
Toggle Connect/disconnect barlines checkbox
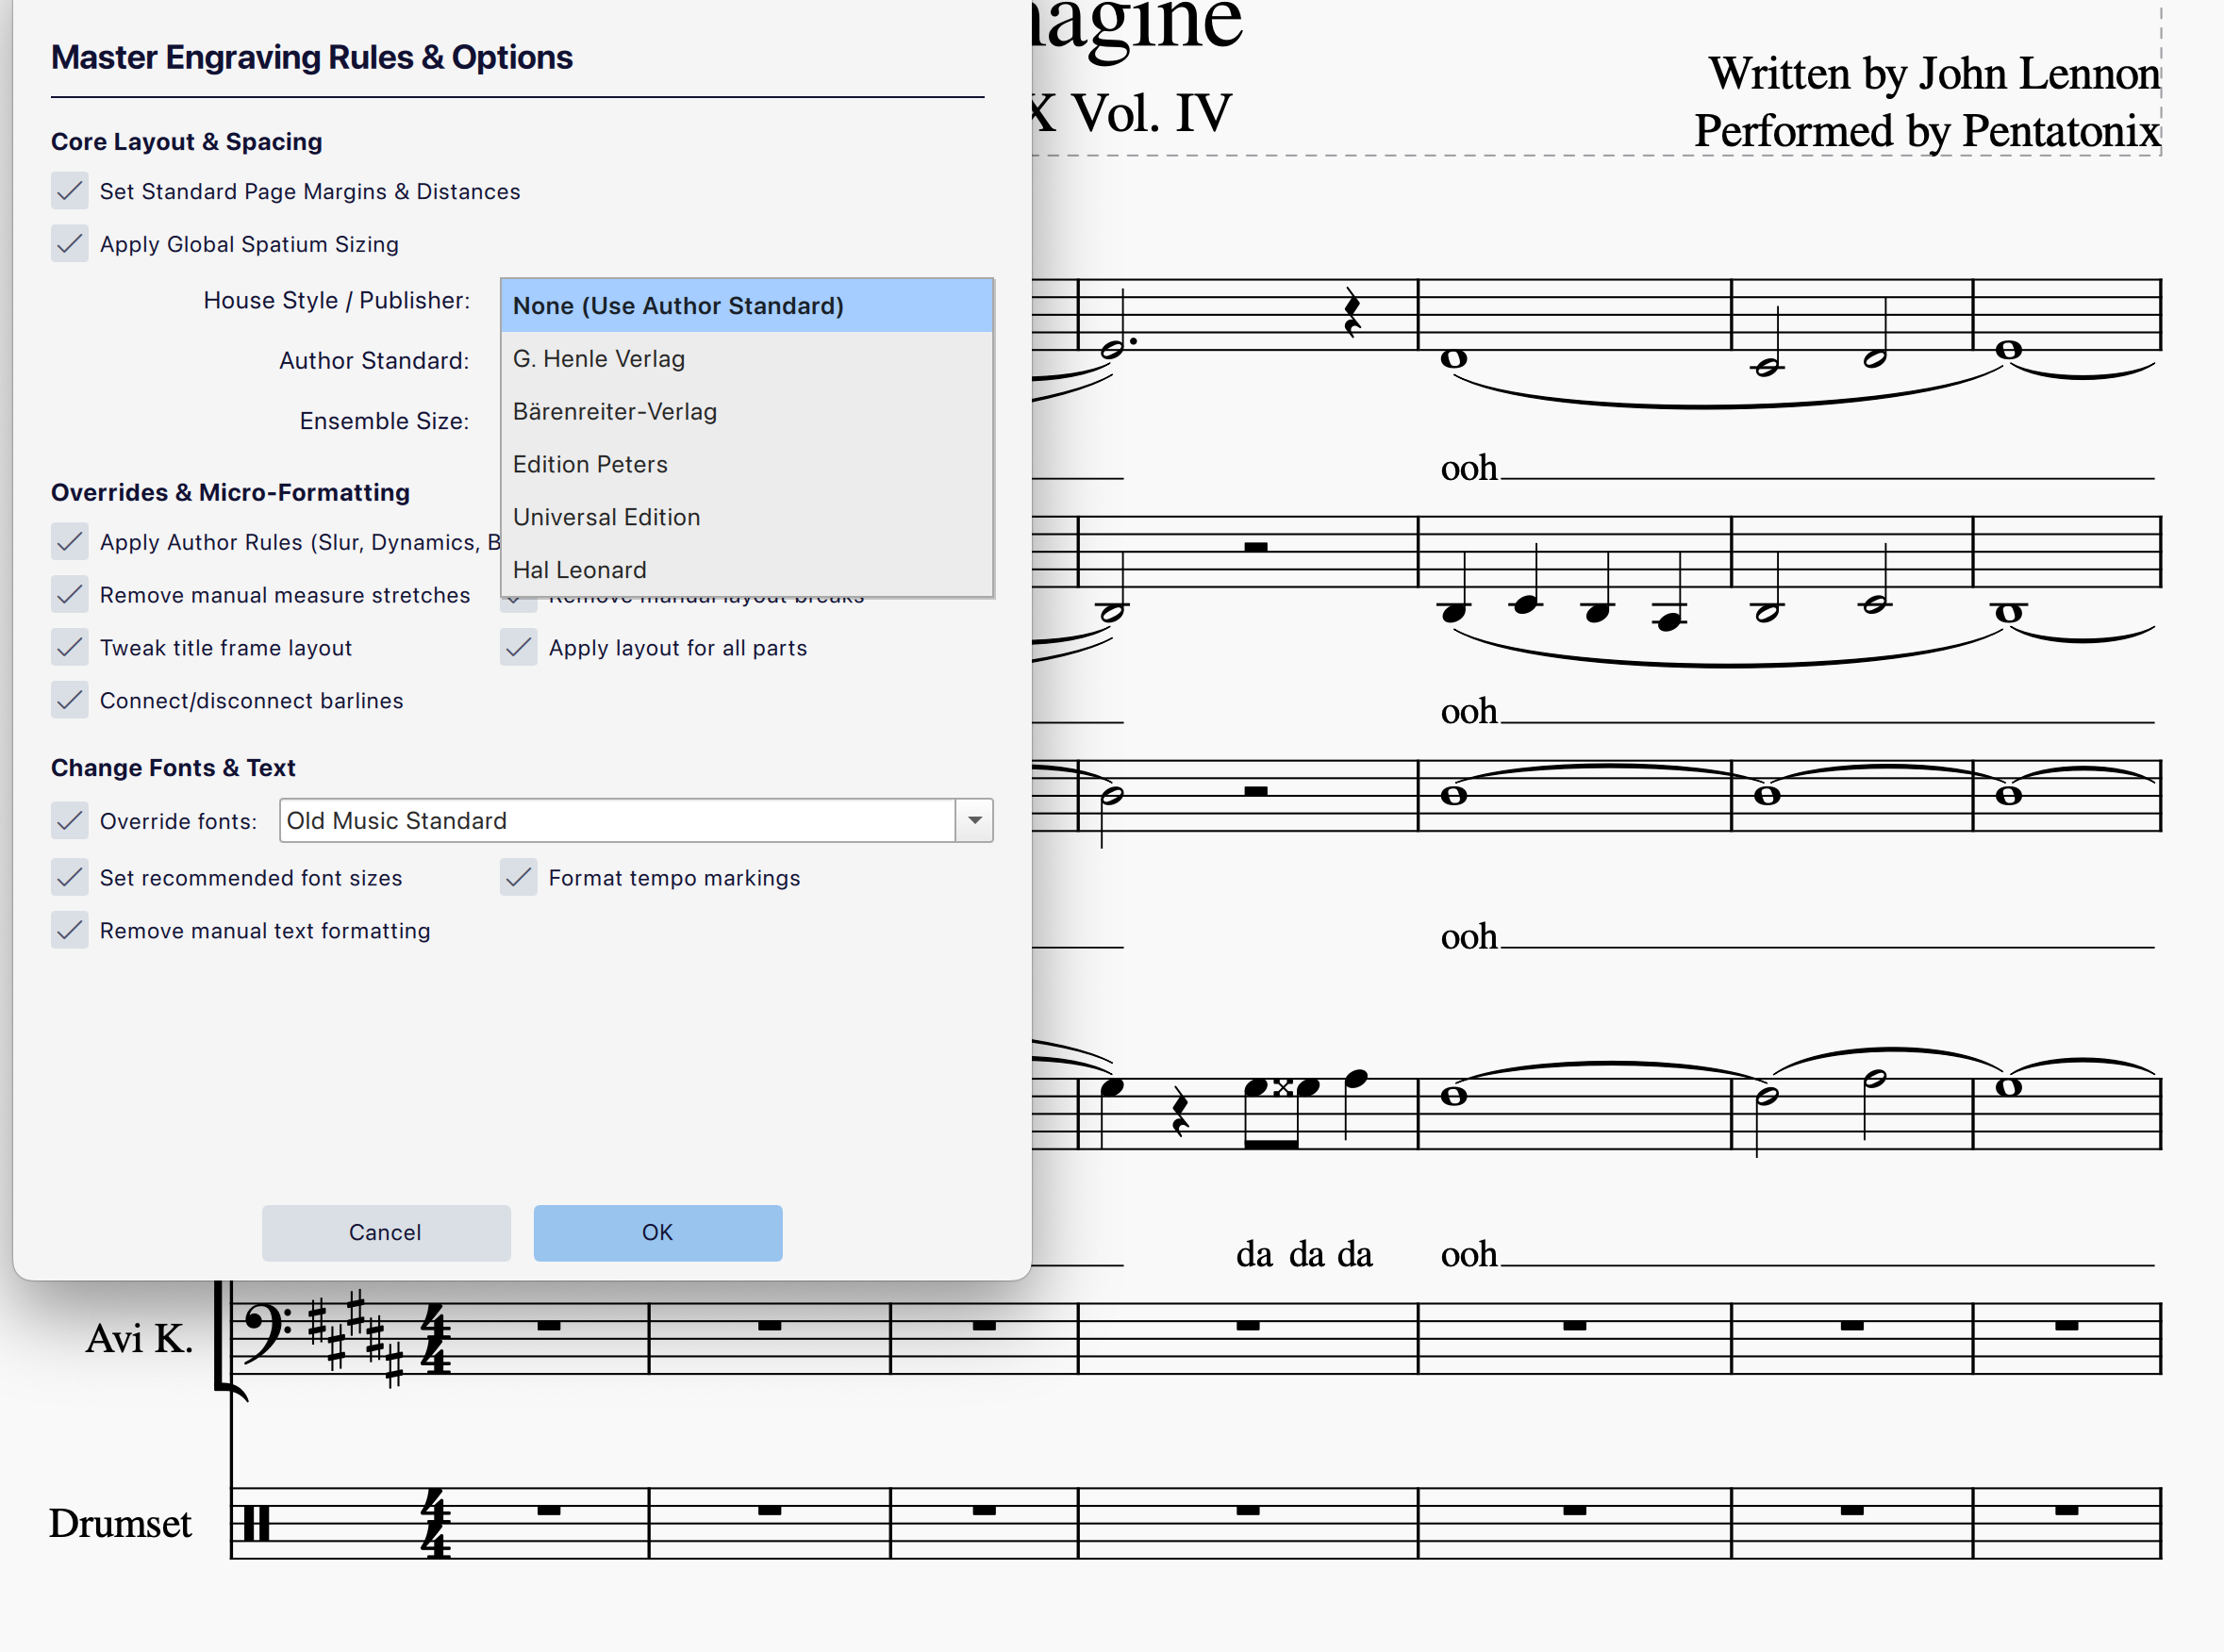click(70, 700)
